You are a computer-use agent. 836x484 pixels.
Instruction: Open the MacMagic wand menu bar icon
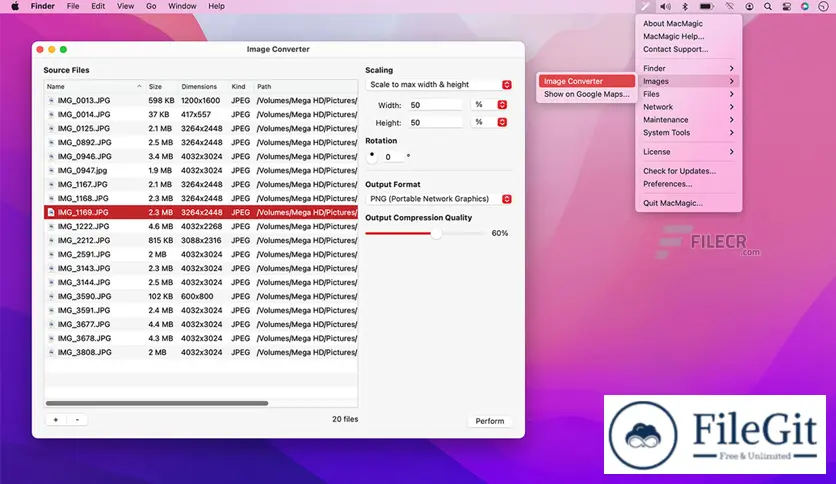(x=645, y=6)
